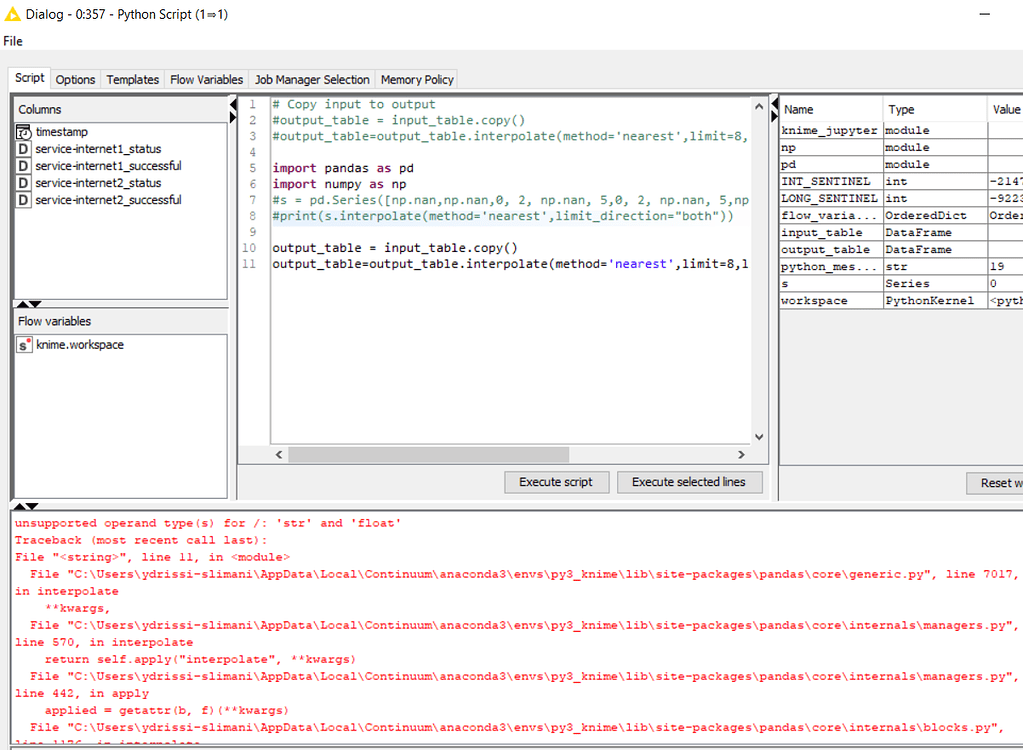The height and width of the screenshot is (750, 1023).
Task: Click the Execute script button
Action: pyautogui.click(x=556, y=482)
